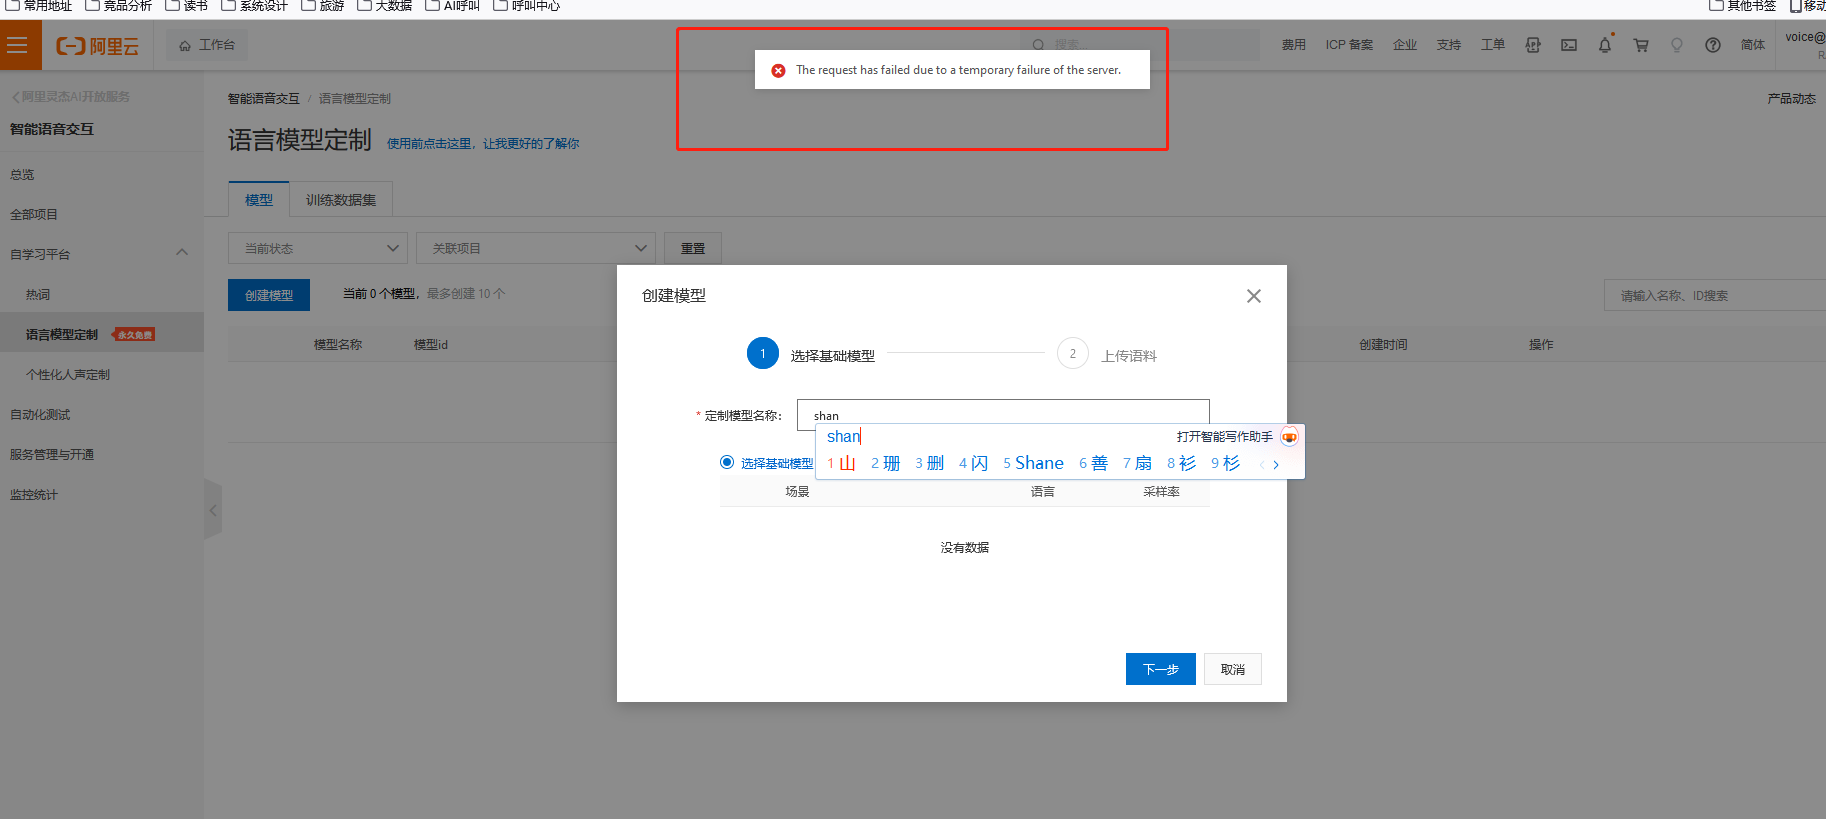Open the 系统设计 bookmark folder
The image size is (1826, 819).
click(255, 6)
